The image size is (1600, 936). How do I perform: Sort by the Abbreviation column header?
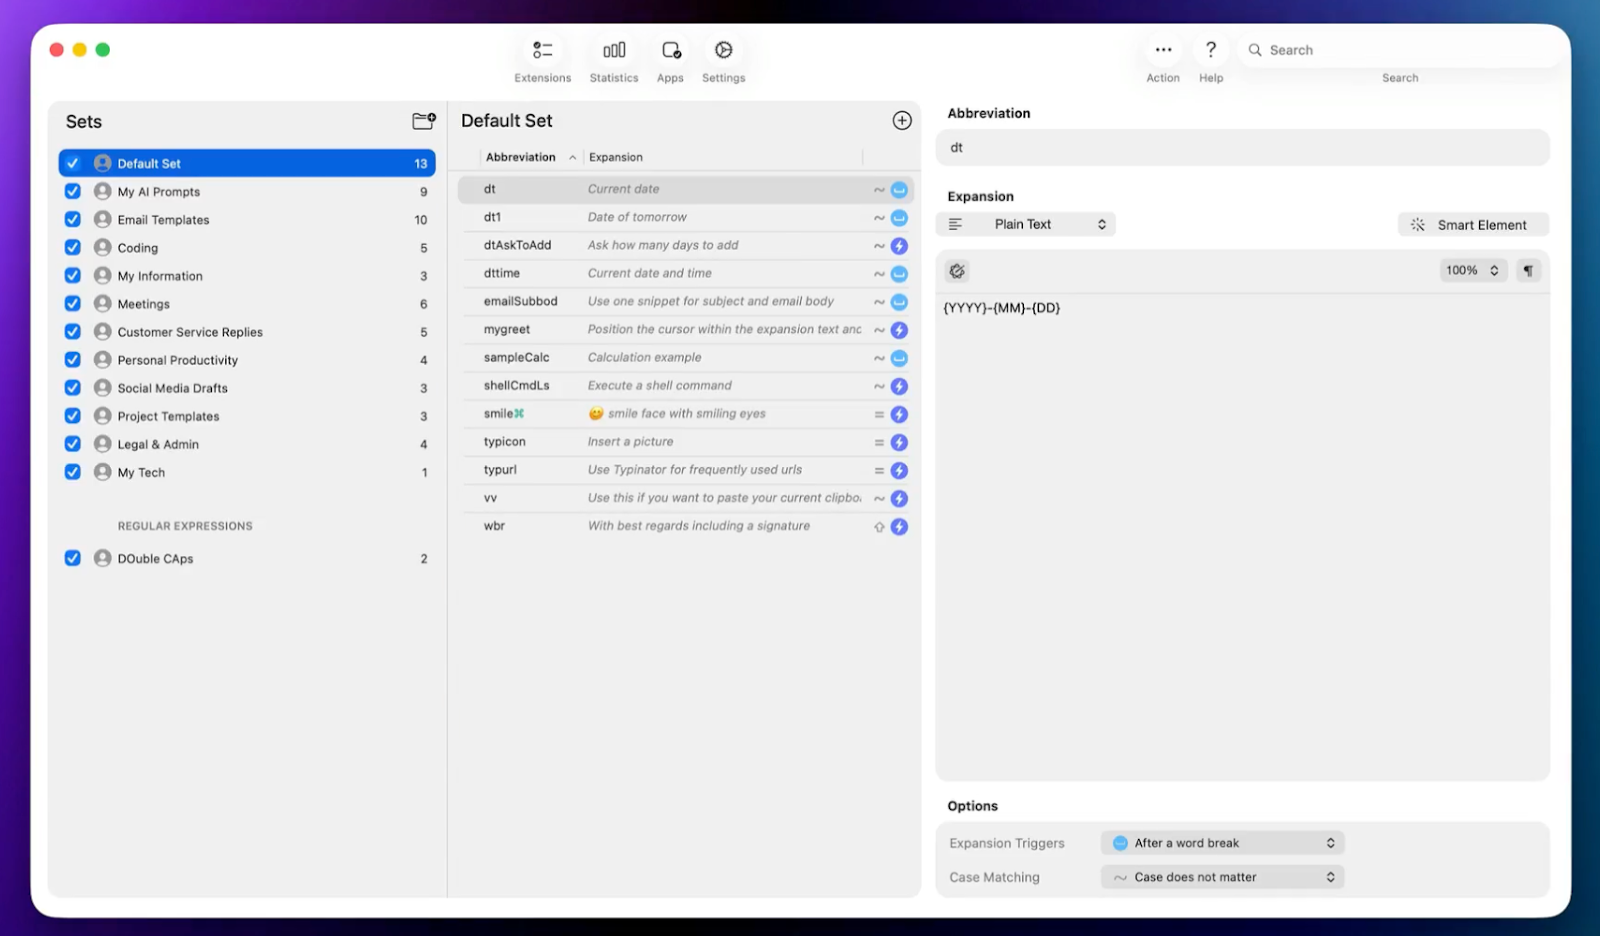[531, 157]
